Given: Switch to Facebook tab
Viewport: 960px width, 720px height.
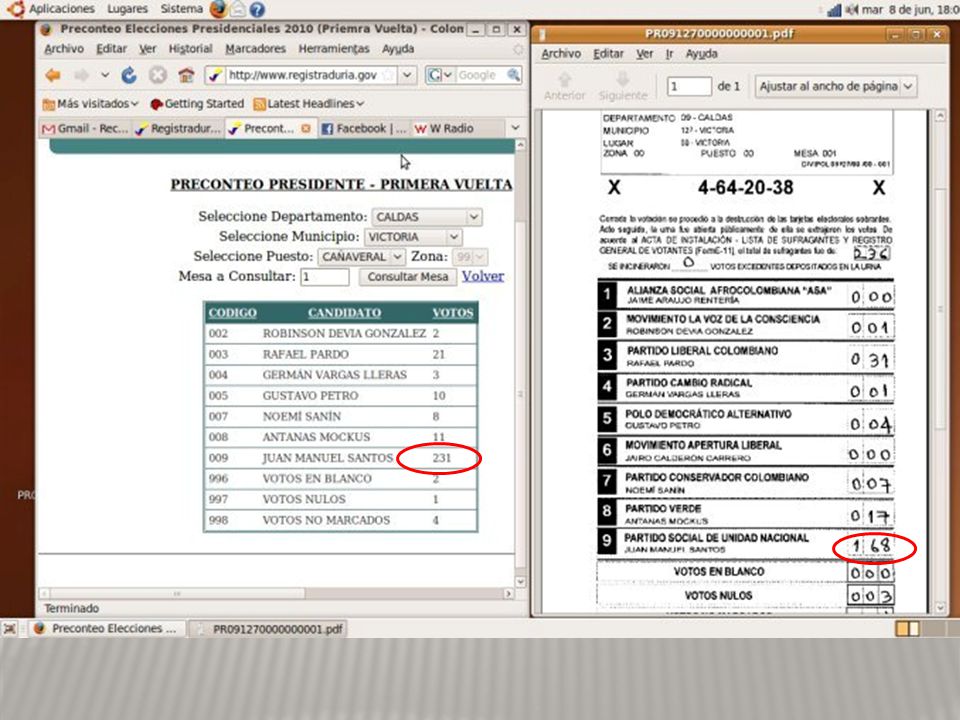Looking at the screenshot, I should tap(364, 129).
